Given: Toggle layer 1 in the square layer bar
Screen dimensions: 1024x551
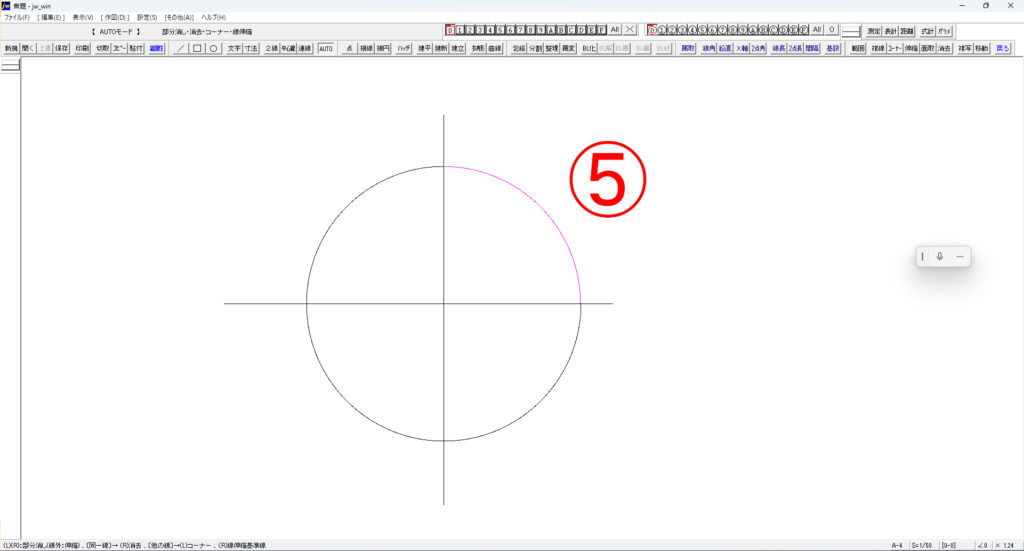Looking at the screenshot, I should (x=461, y=30).
